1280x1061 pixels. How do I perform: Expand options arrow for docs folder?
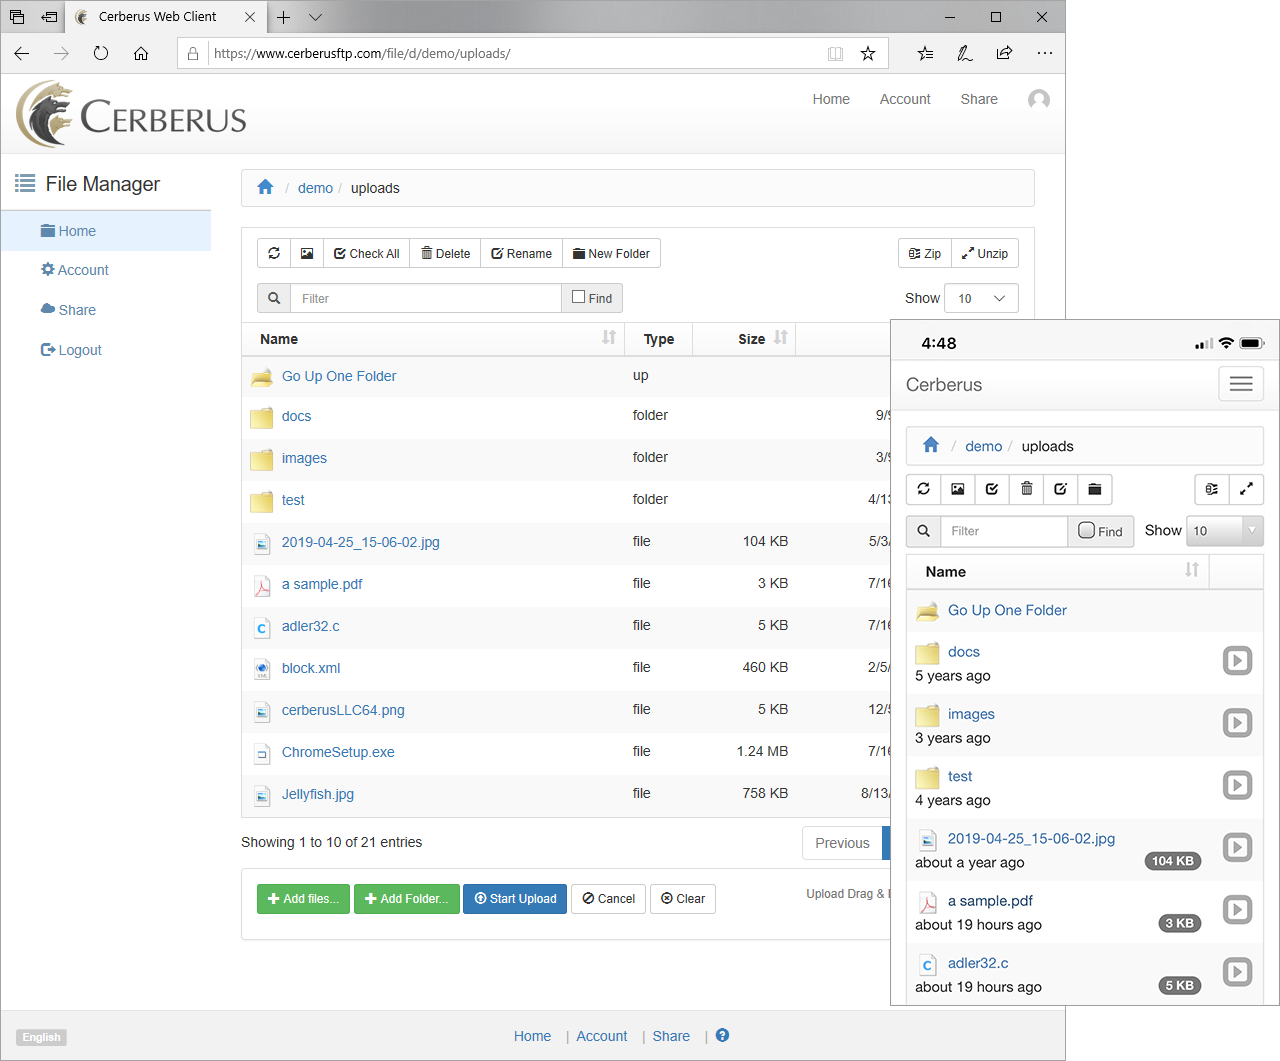click(x=1237, y=661)
